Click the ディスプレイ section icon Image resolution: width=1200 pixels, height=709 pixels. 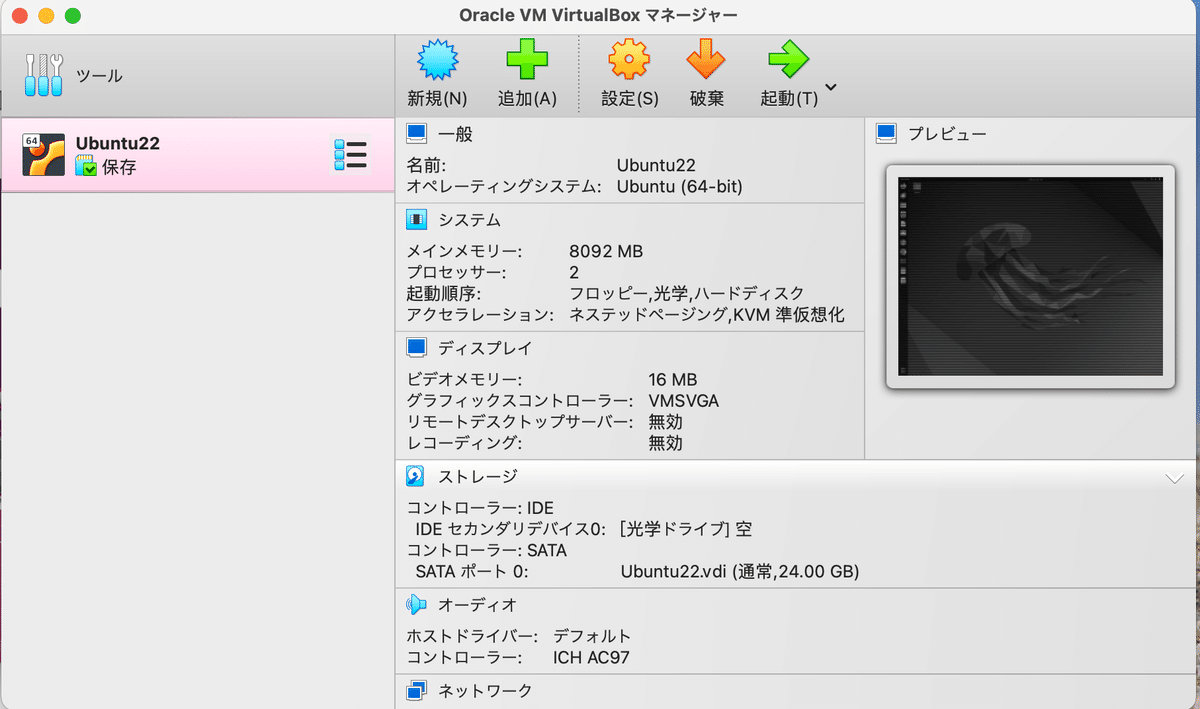coord(417,347)
